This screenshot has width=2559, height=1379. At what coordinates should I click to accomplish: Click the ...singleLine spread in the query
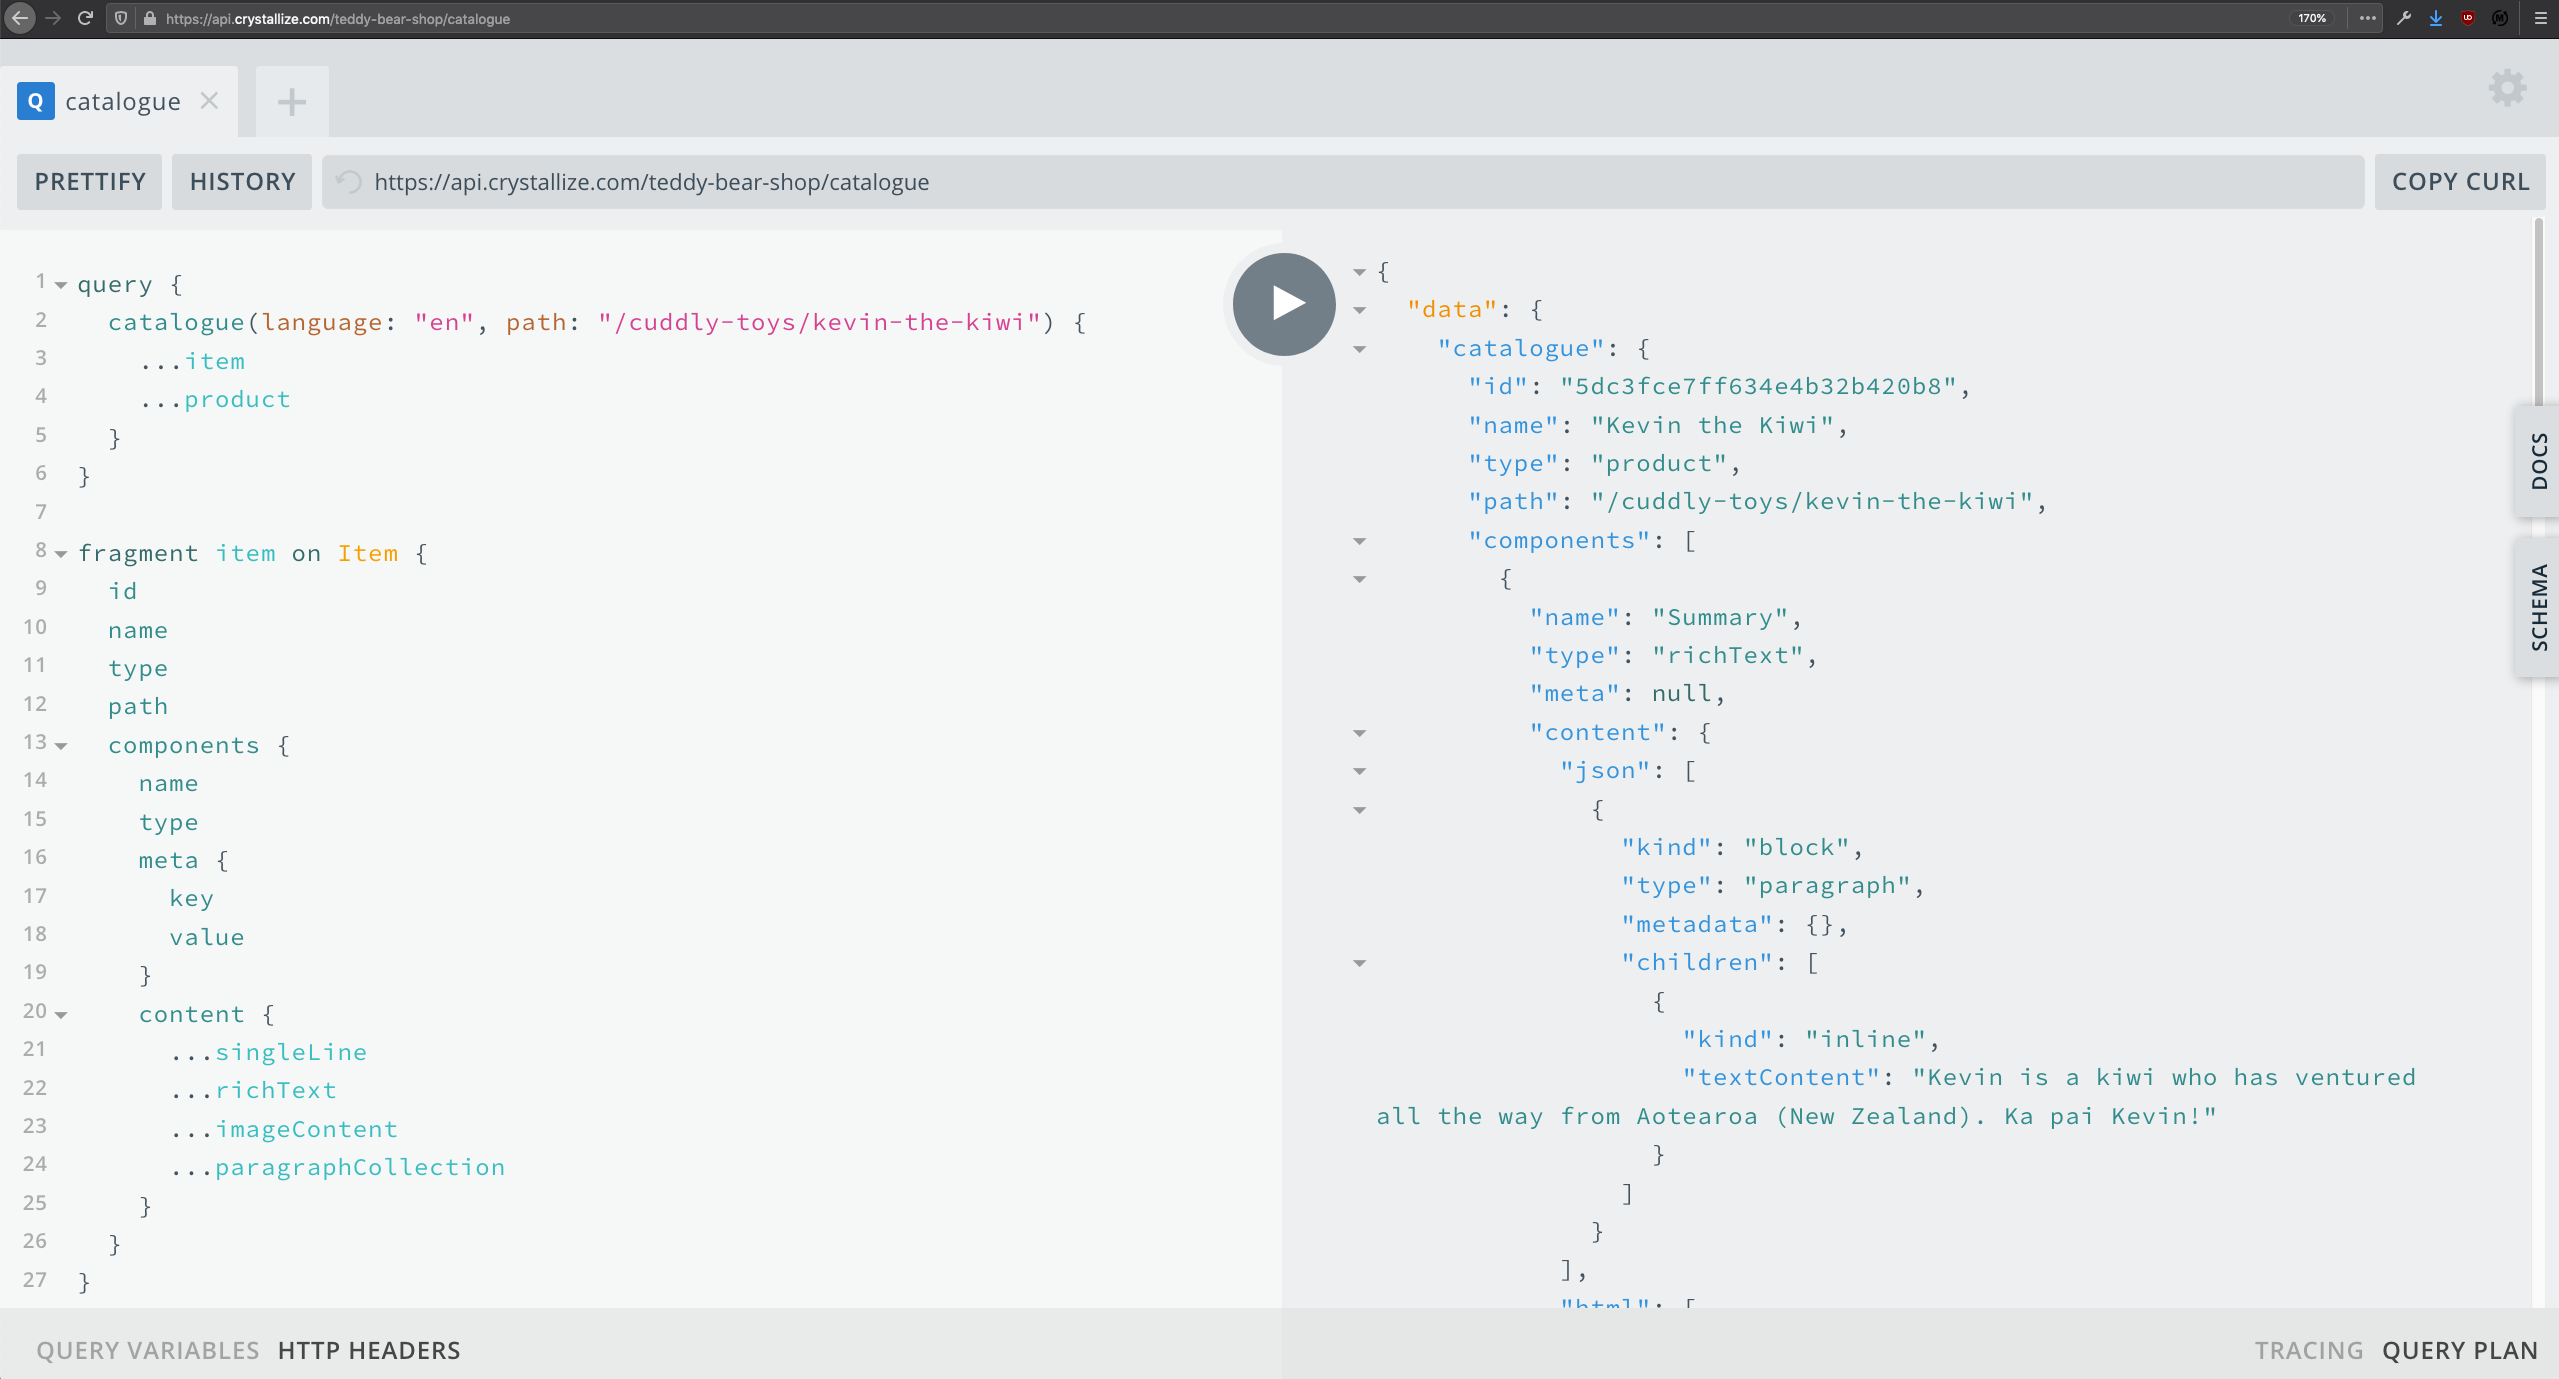point(269,1052)
